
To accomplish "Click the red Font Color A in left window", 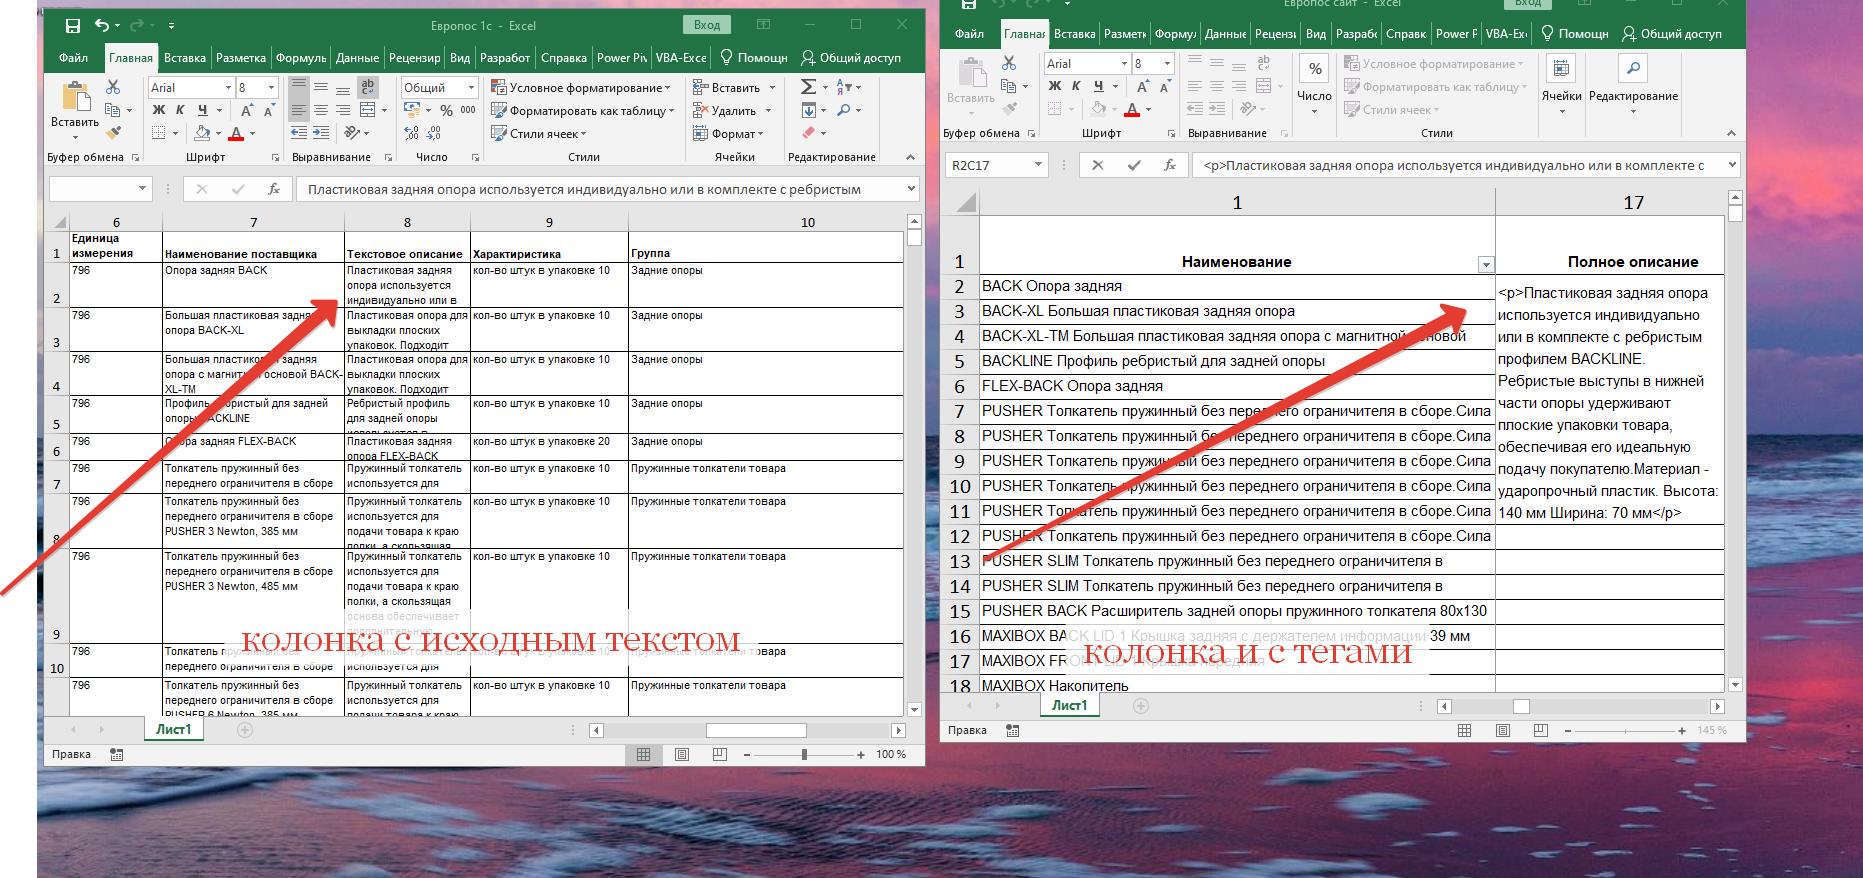I will coord(237,133).
